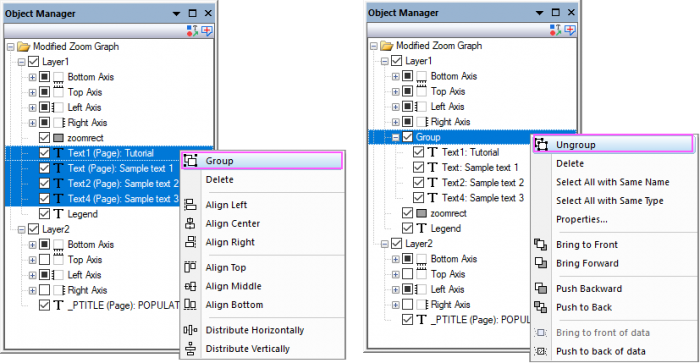Screen dimensions: 700x363
Task: Collapse Layer1 node in left panel
Action: [21, 62]
